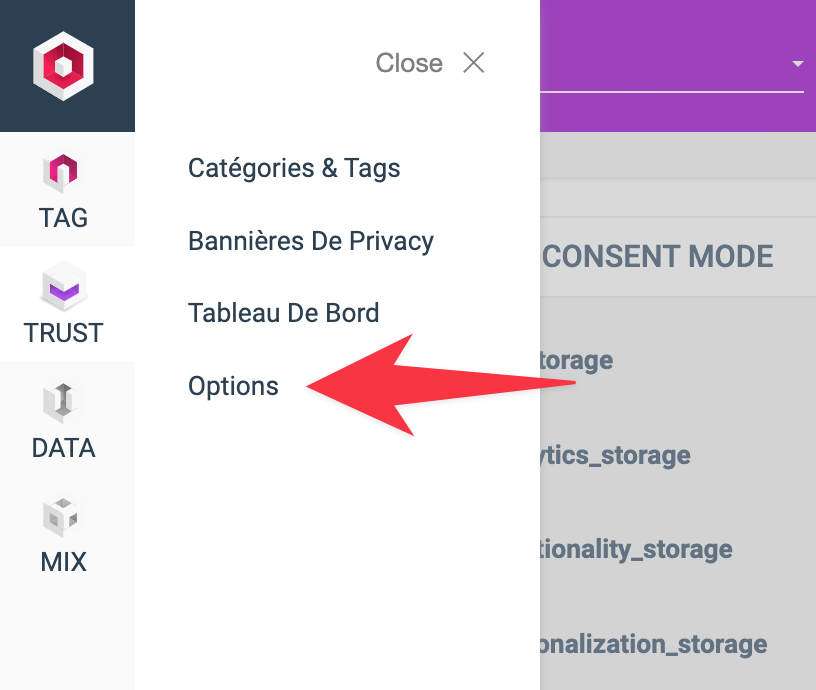The image size is (816, 690).
Task: Expand the dropdown arrow in purple header
Action: [x=797, y=64]
